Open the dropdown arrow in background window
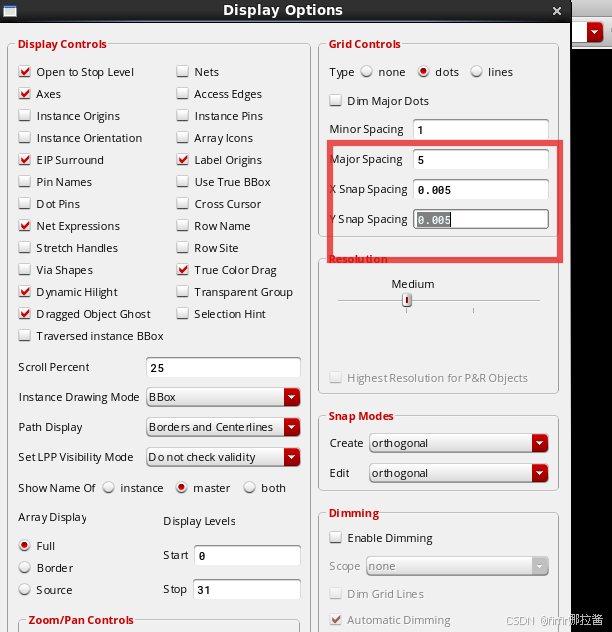The width and height of the screenshot is (612, 632). click(594, 32)
